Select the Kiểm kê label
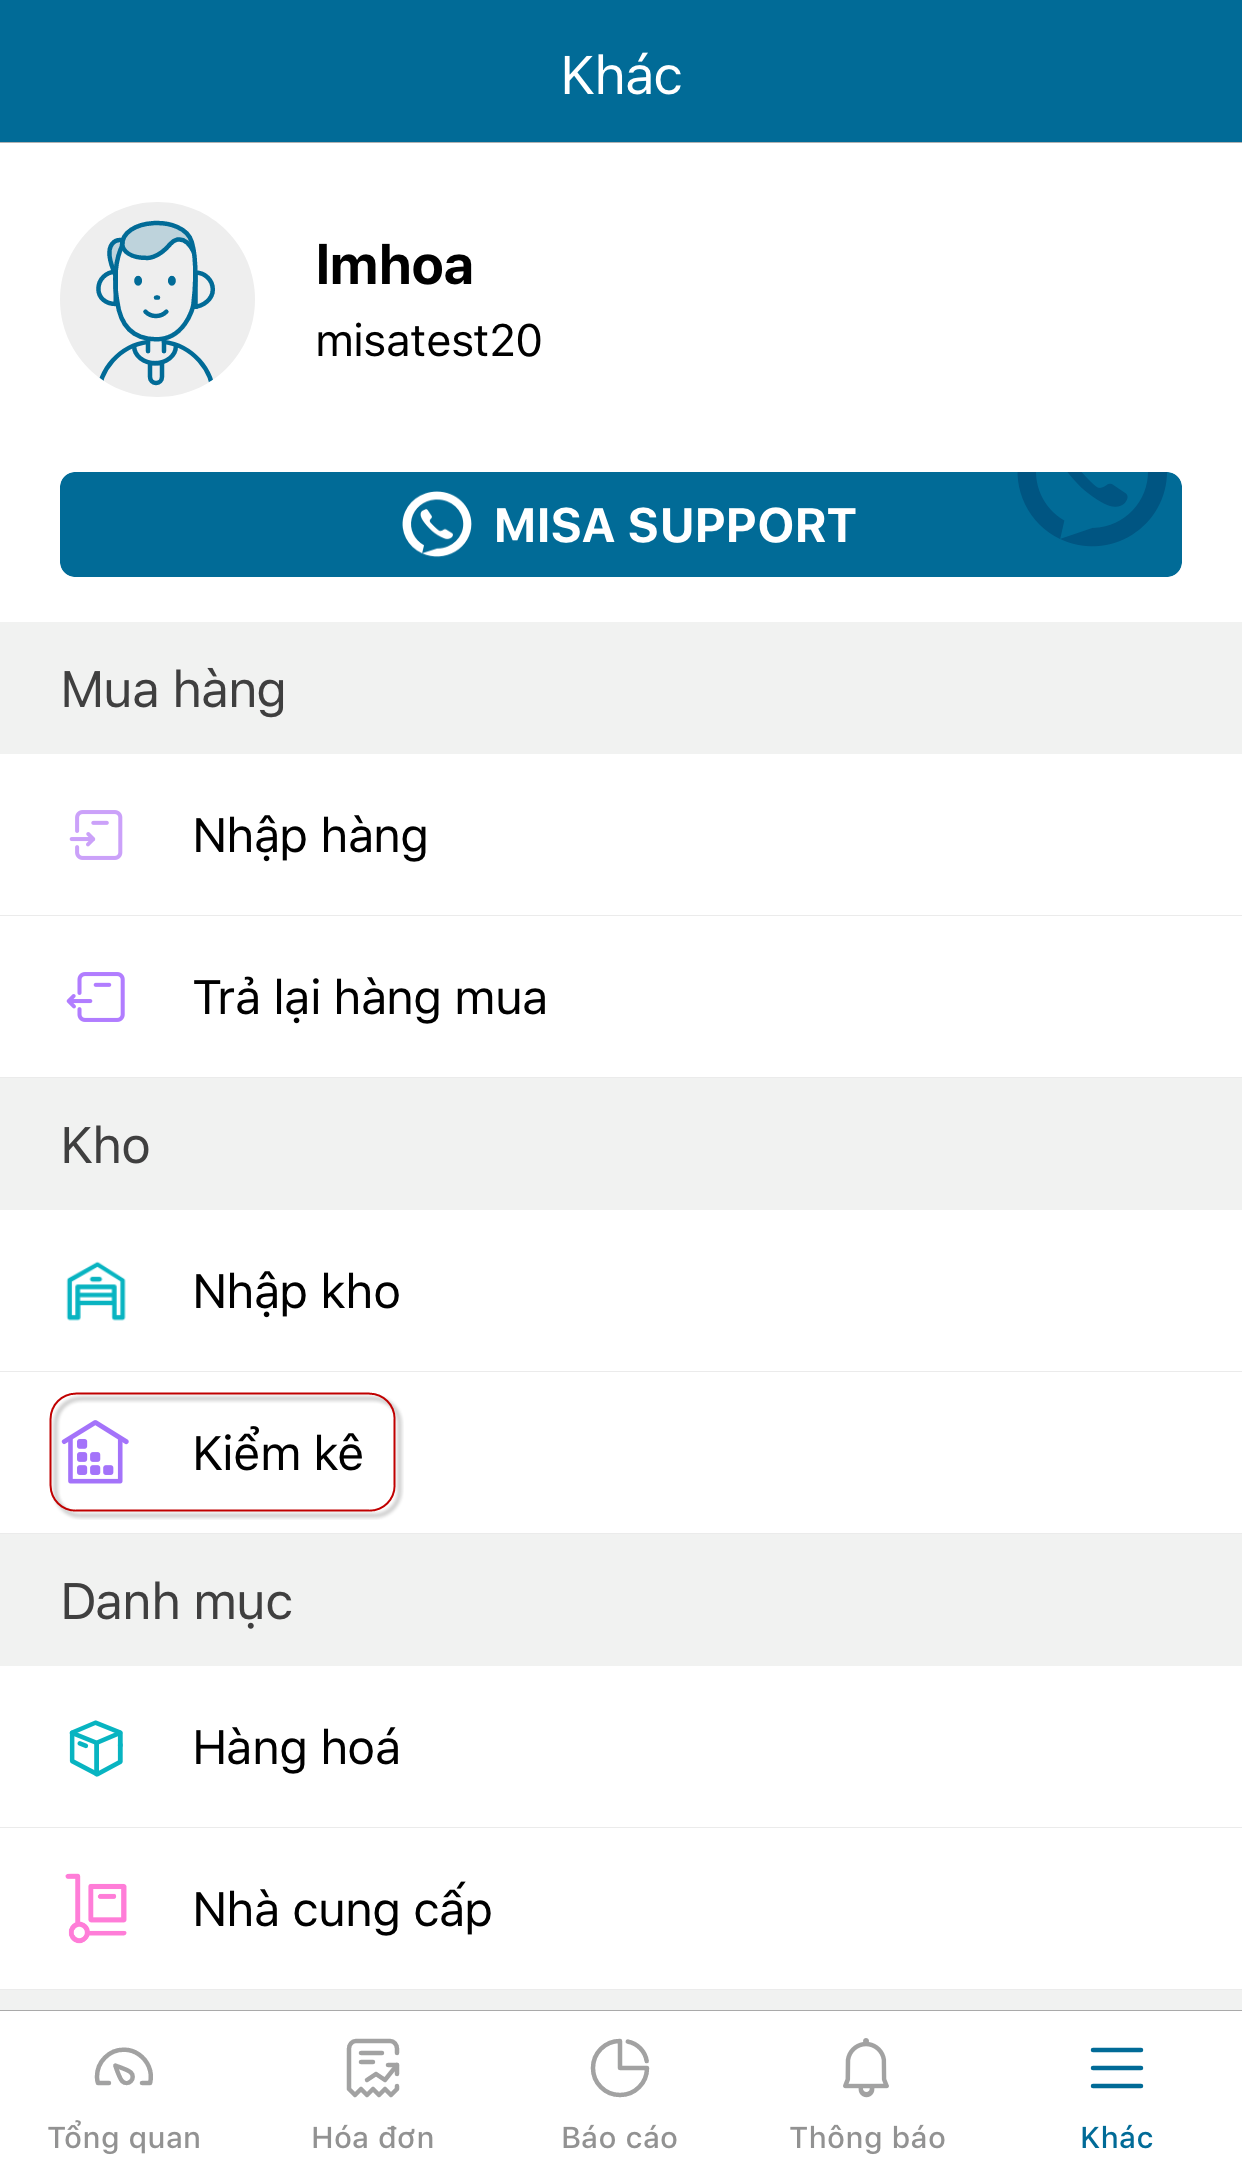Image resolution: width=1242 pixels, height=2158 pixels. click(278, 1453)
